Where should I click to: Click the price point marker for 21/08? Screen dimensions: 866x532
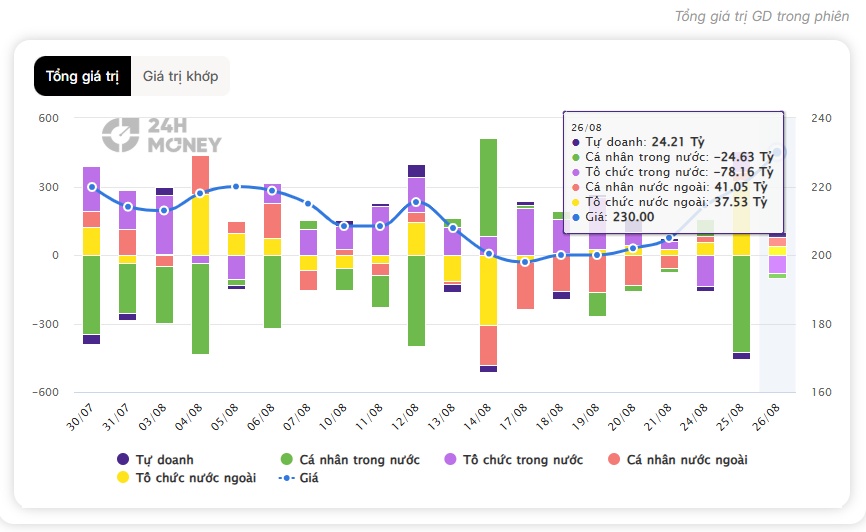(669, 238)
